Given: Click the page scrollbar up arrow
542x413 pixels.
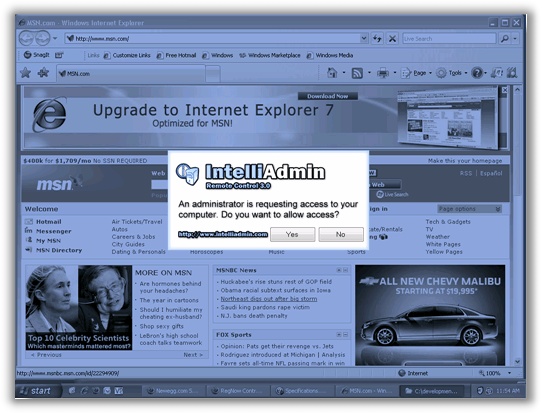Looking at the screenshot, I should pos(517,90).
